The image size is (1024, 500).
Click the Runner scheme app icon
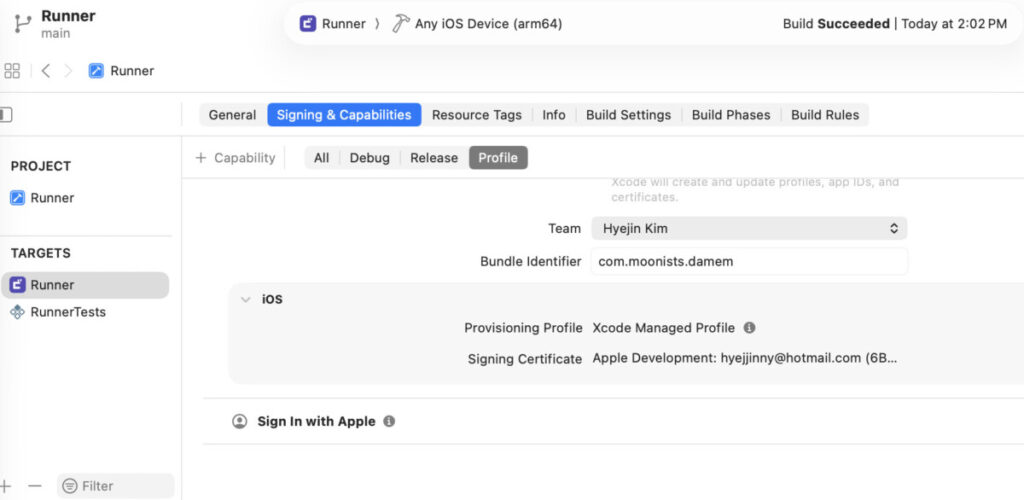point(308,24)
